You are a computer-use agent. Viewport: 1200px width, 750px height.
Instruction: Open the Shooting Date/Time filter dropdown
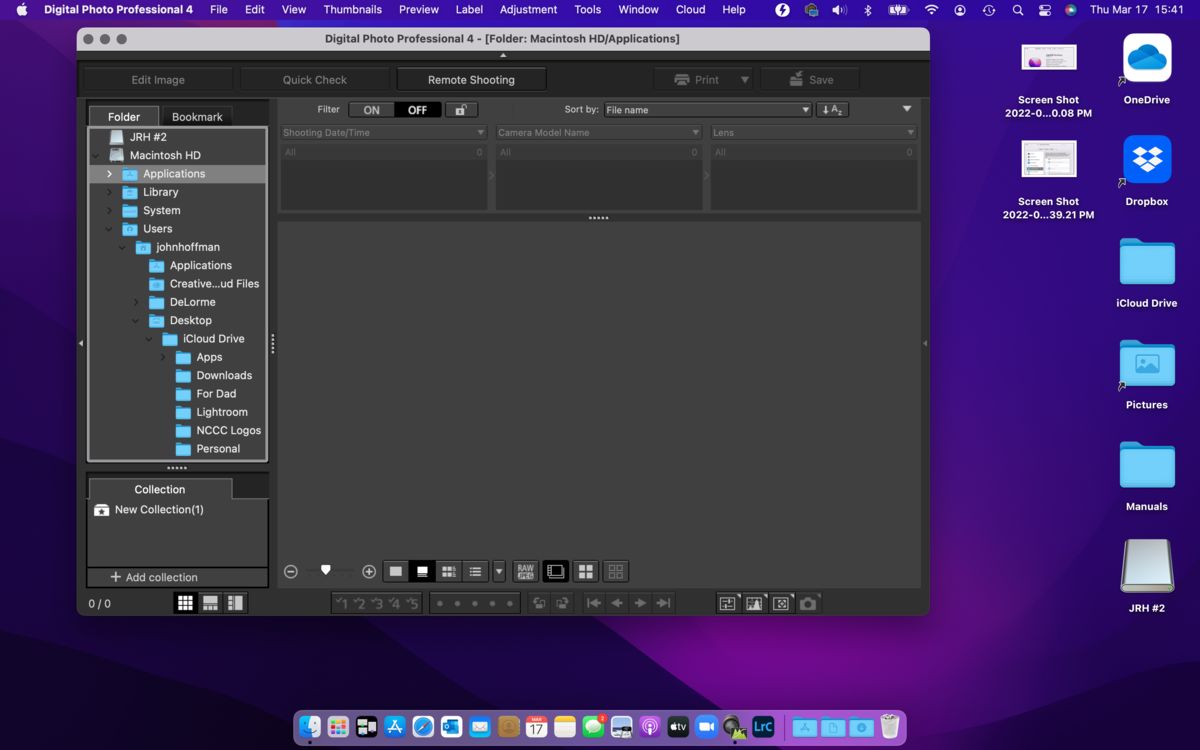click(x=384, y=132)
